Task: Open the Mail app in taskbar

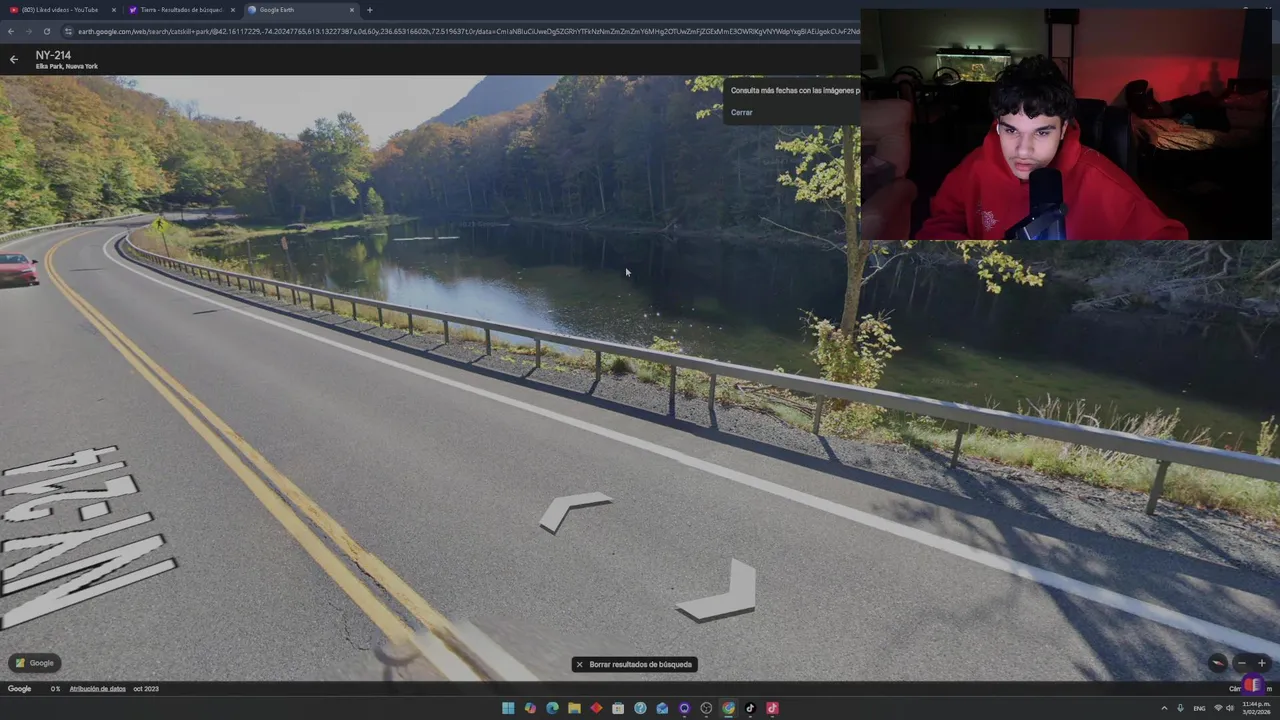Action: pyautogui.click(x=662, y=708)
